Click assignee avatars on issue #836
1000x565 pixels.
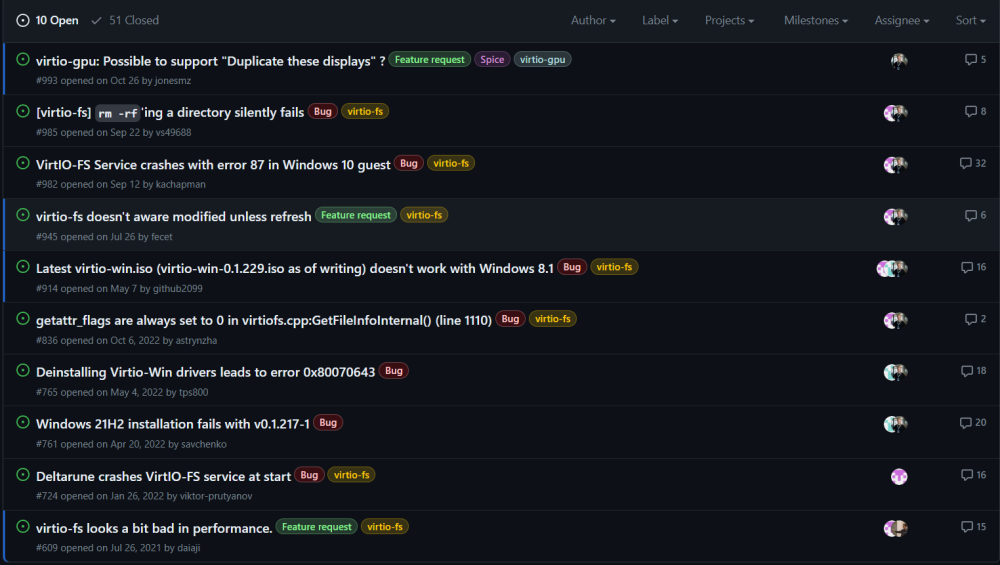(x=895, y=320)
